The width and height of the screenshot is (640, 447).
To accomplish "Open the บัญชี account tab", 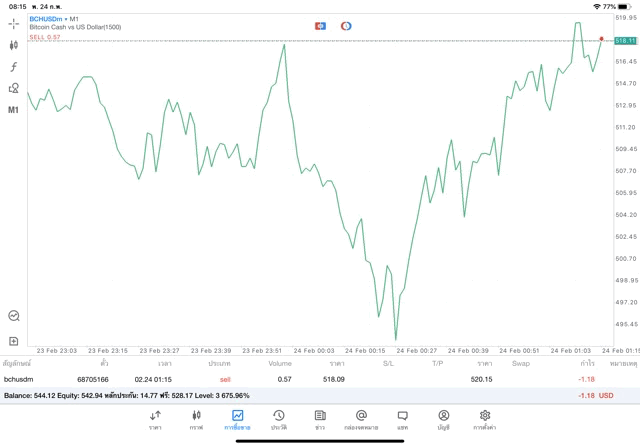I will [x=443, y=419].
